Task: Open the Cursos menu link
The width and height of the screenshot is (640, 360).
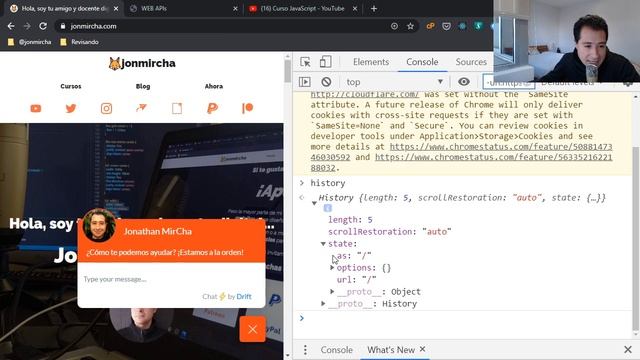Action: point(71,87)
